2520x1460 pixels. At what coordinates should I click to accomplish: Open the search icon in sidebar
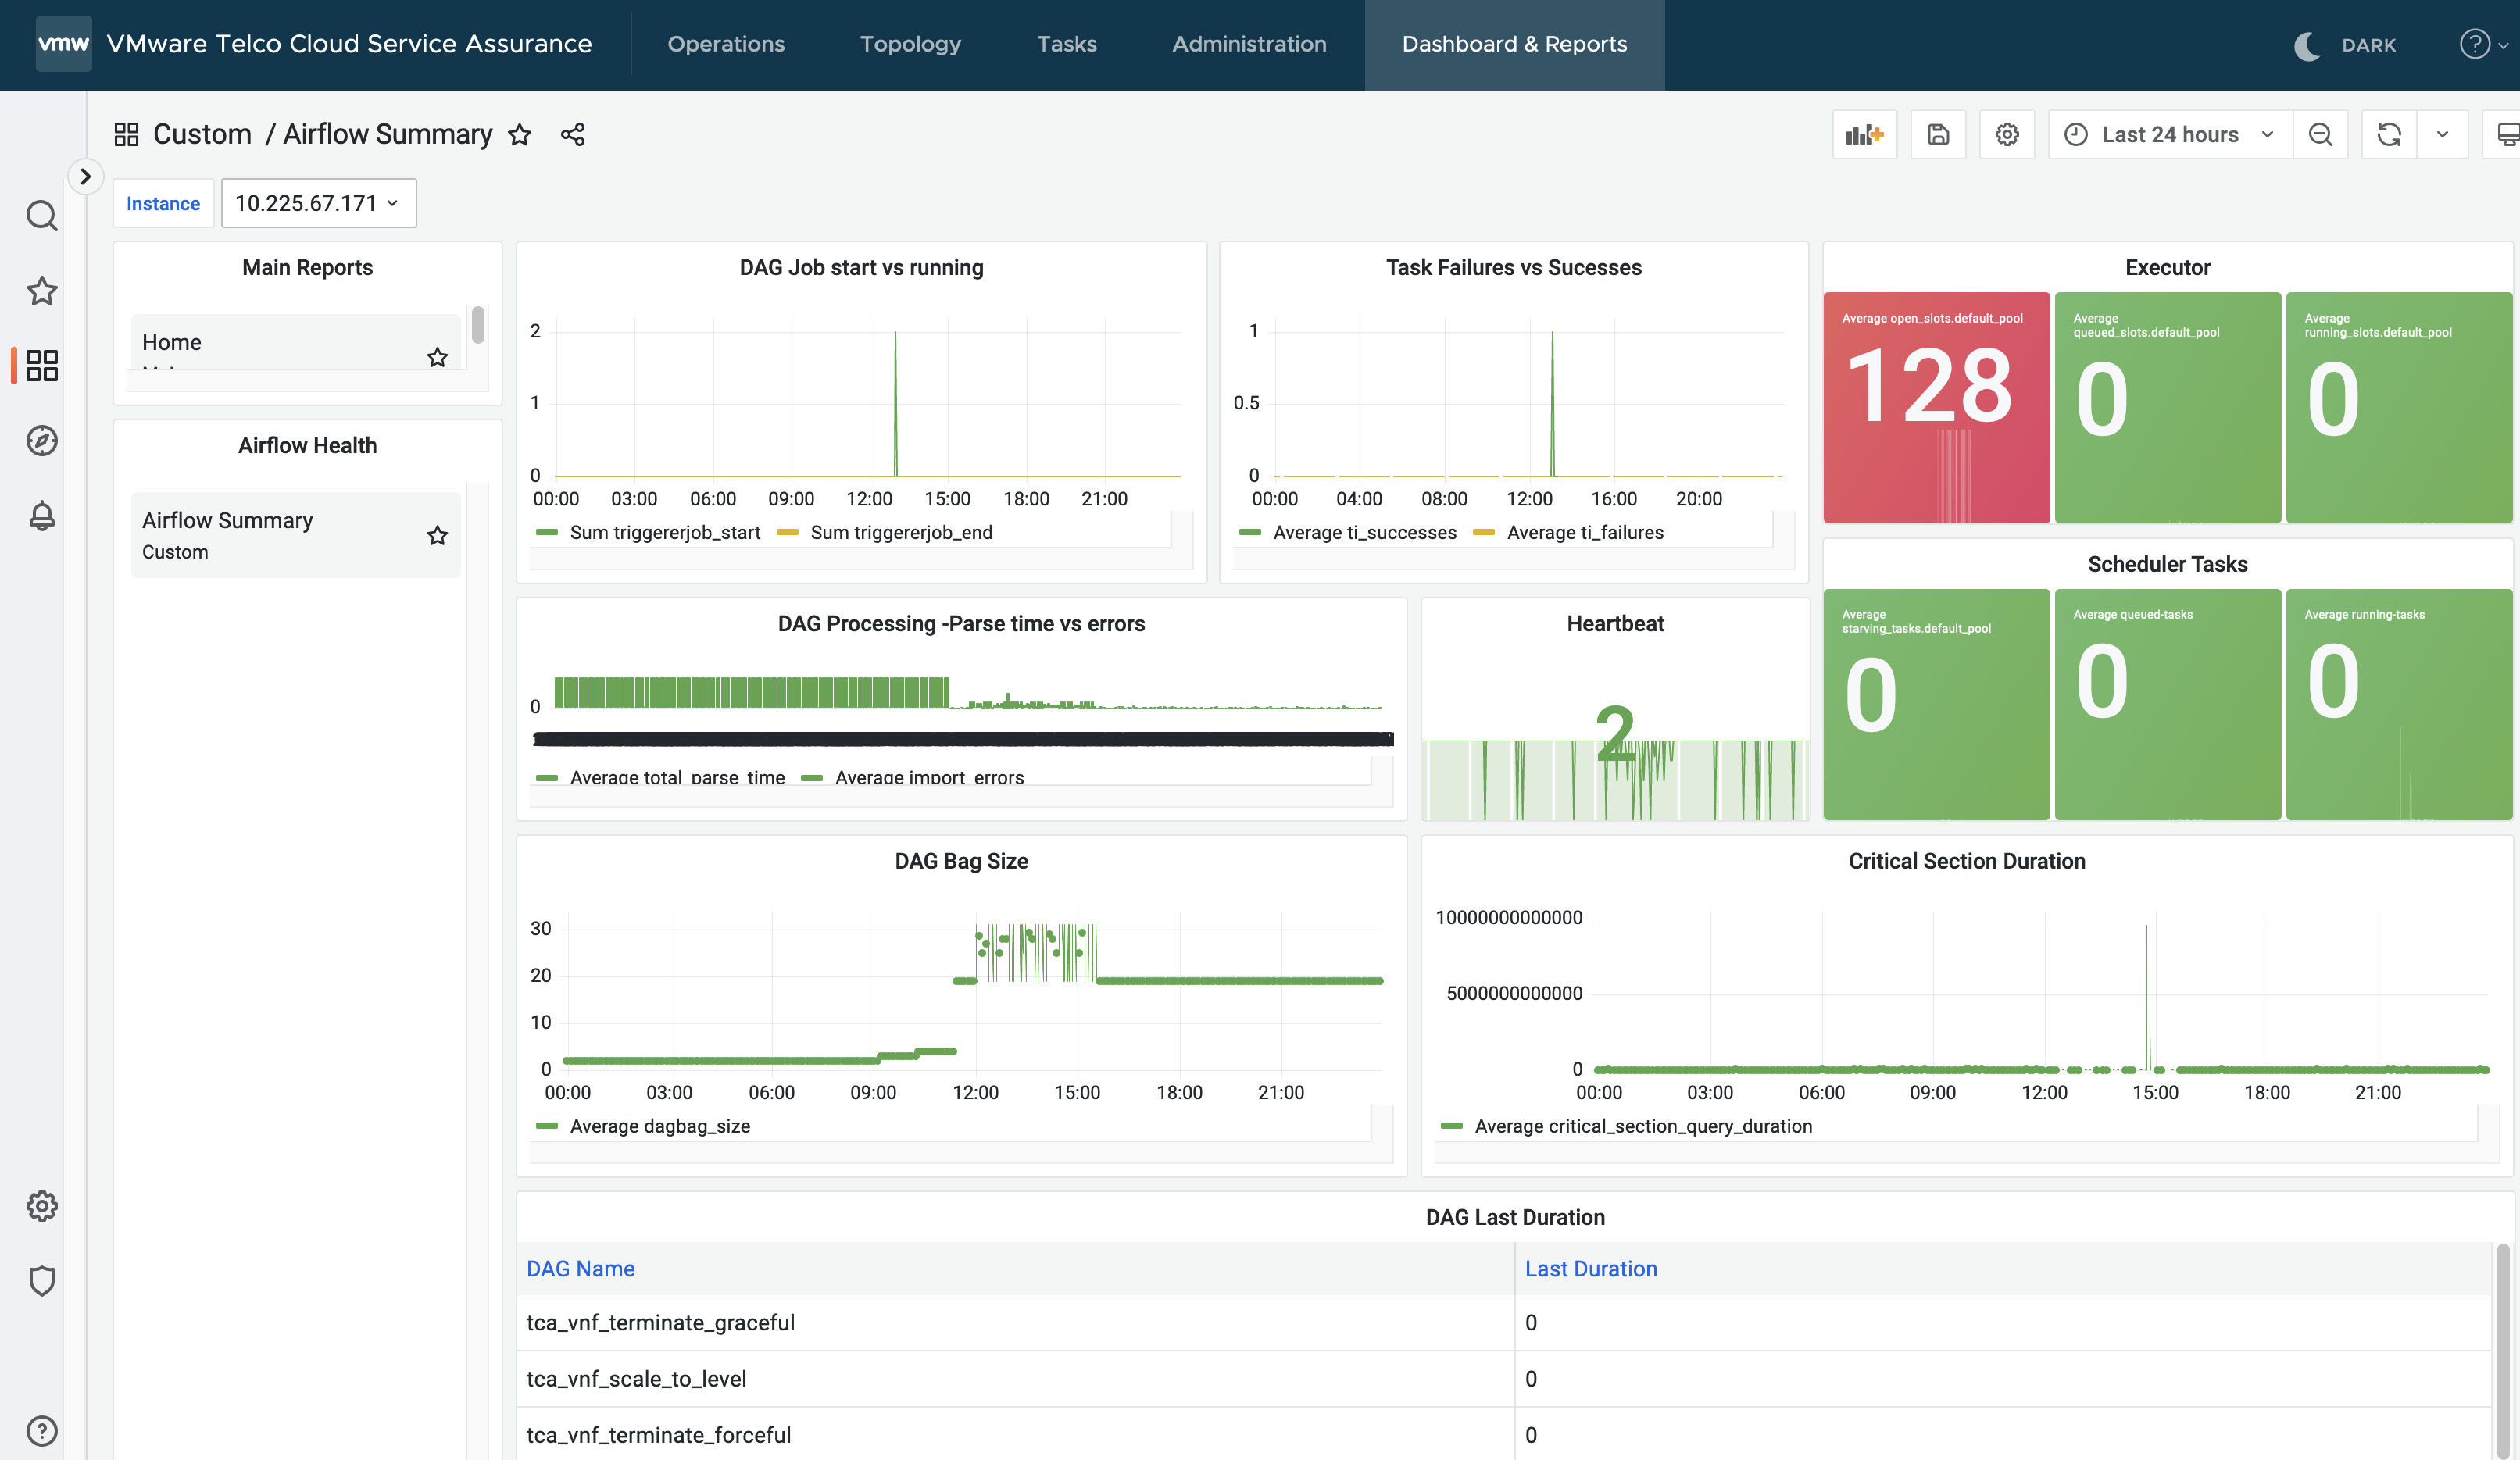[41, 216]
